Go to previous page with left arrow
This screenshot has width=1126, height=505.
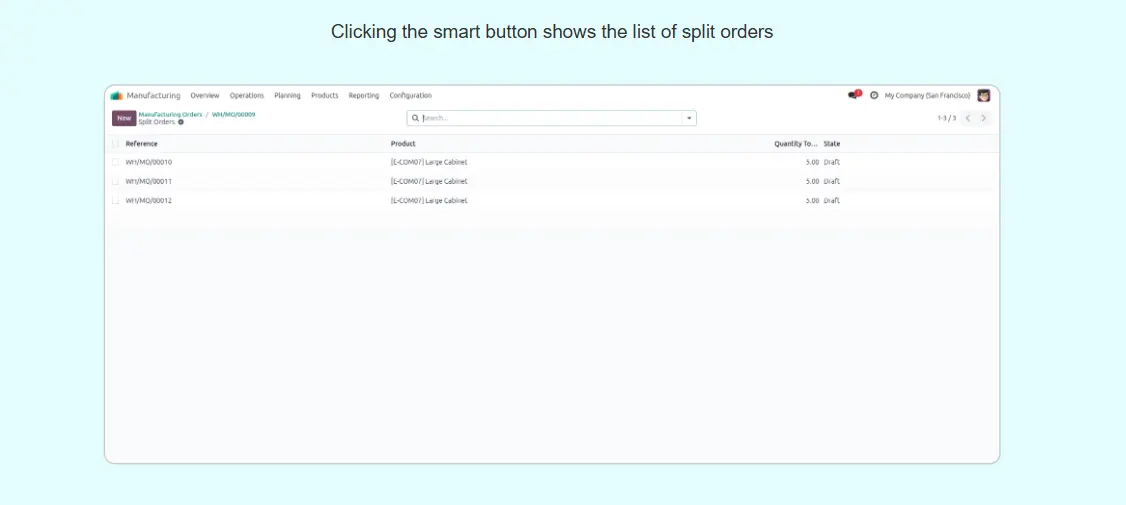(967, 118)
